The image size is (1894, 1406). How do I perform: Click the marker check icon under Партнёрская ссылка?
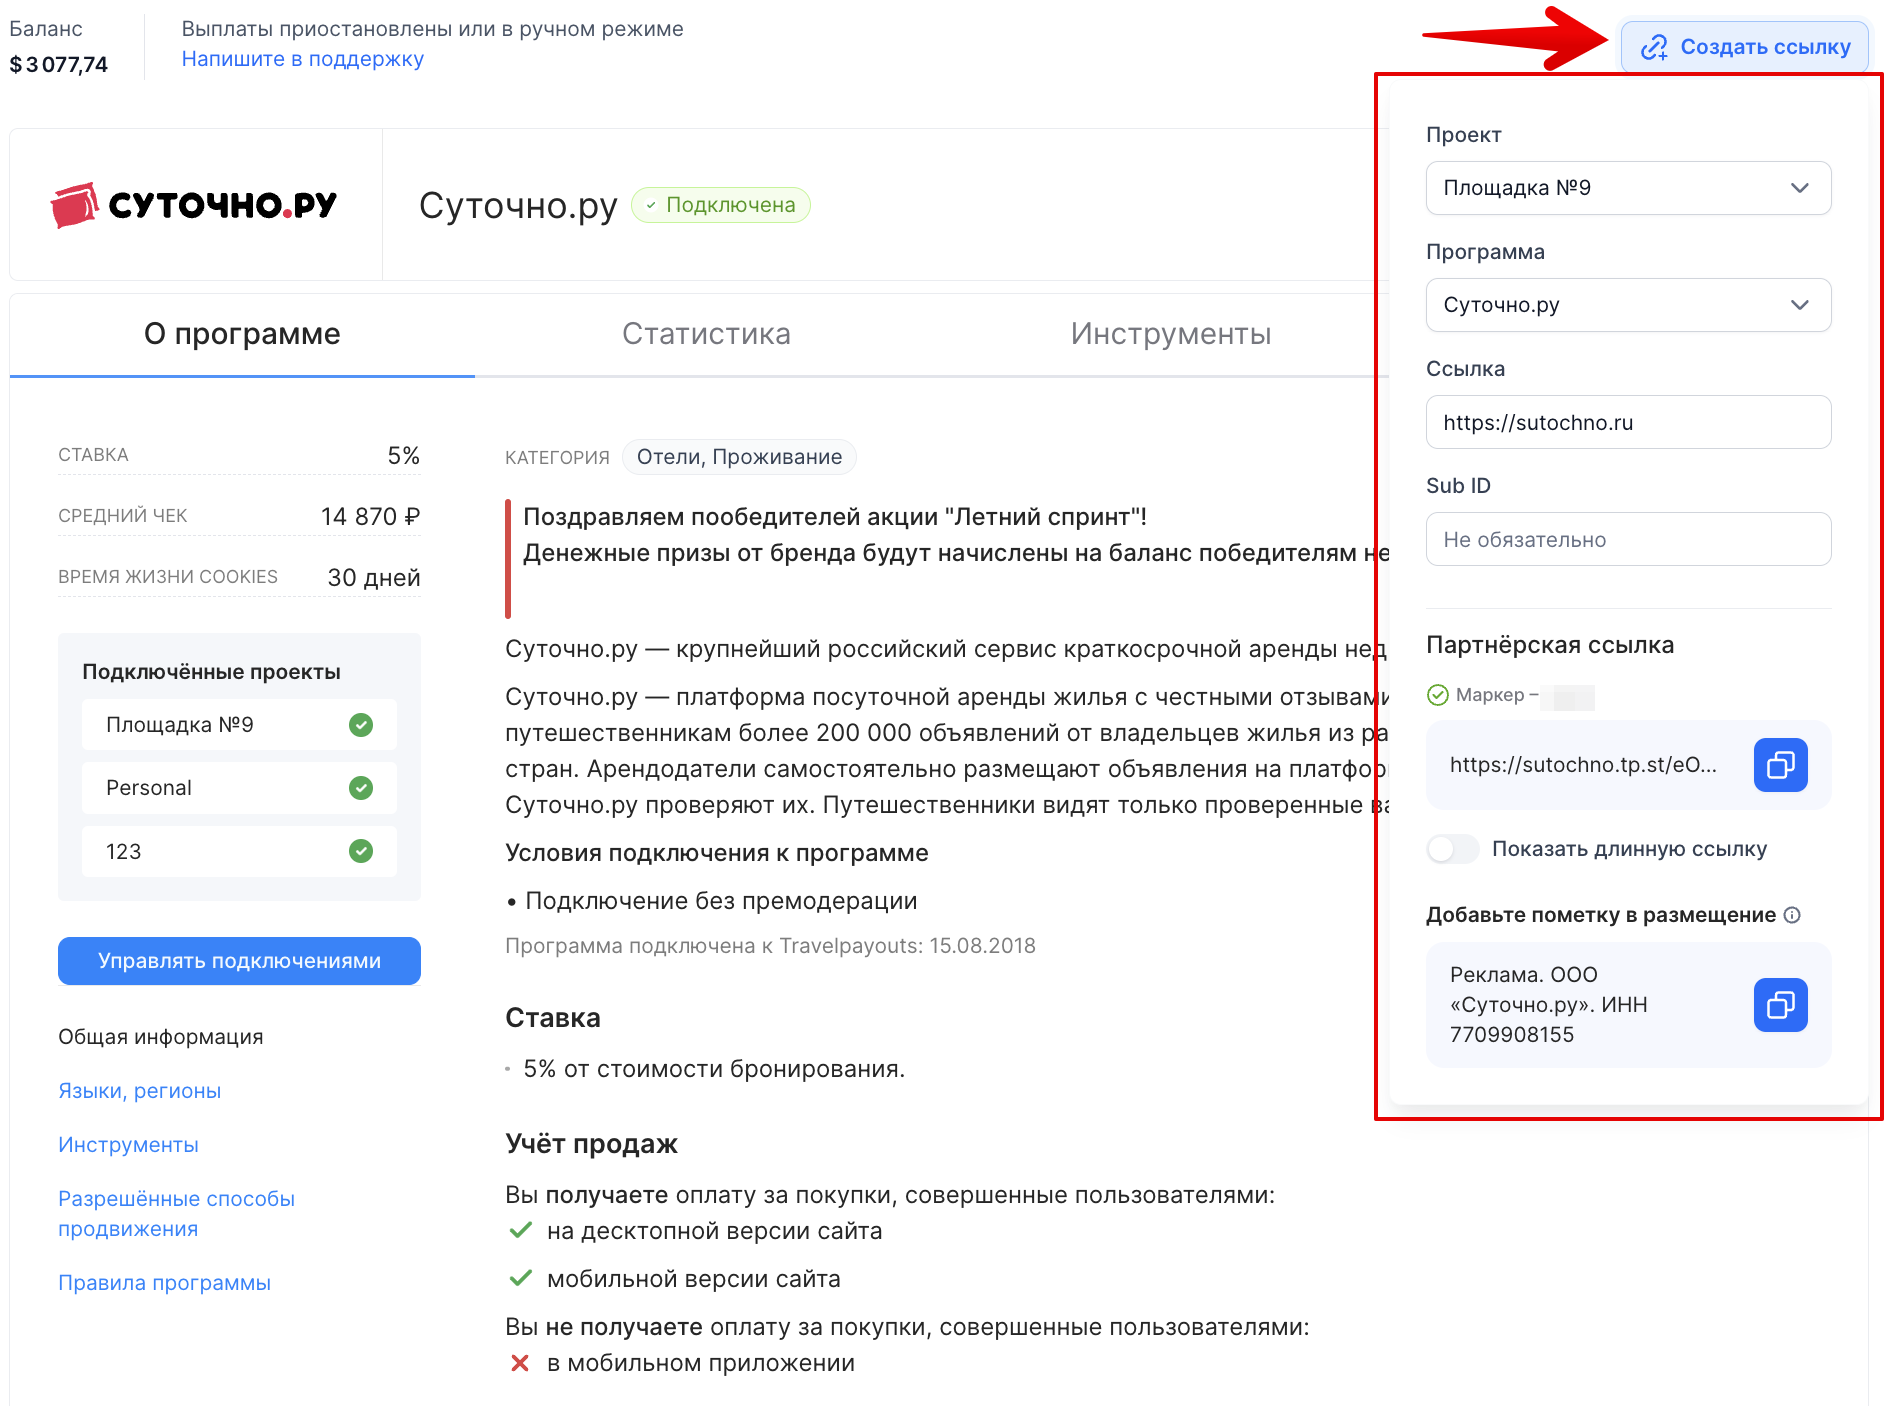(1438, 695)
